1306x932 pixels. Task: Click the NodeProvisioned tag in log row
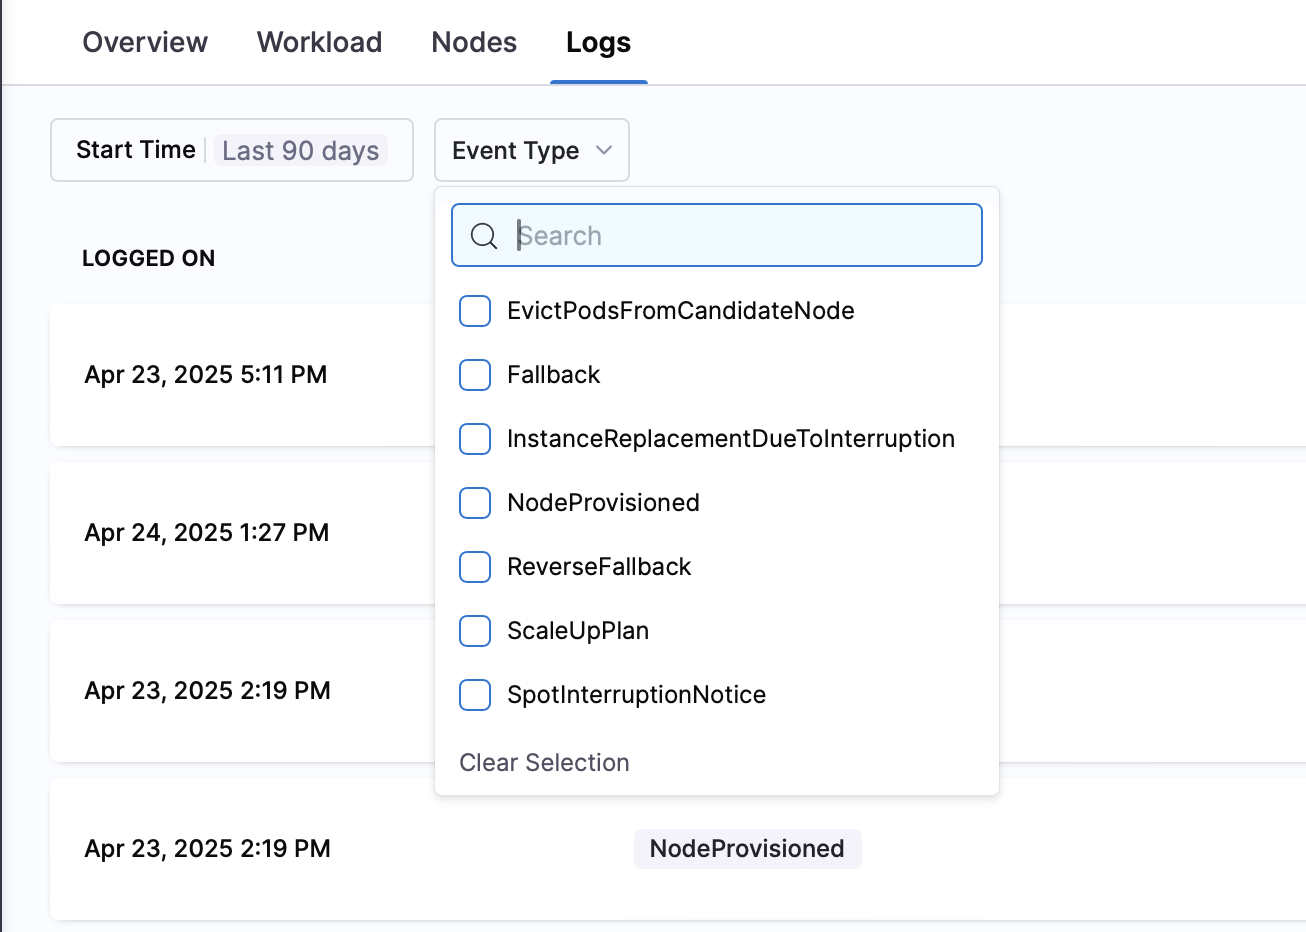[x=747, y=849]
